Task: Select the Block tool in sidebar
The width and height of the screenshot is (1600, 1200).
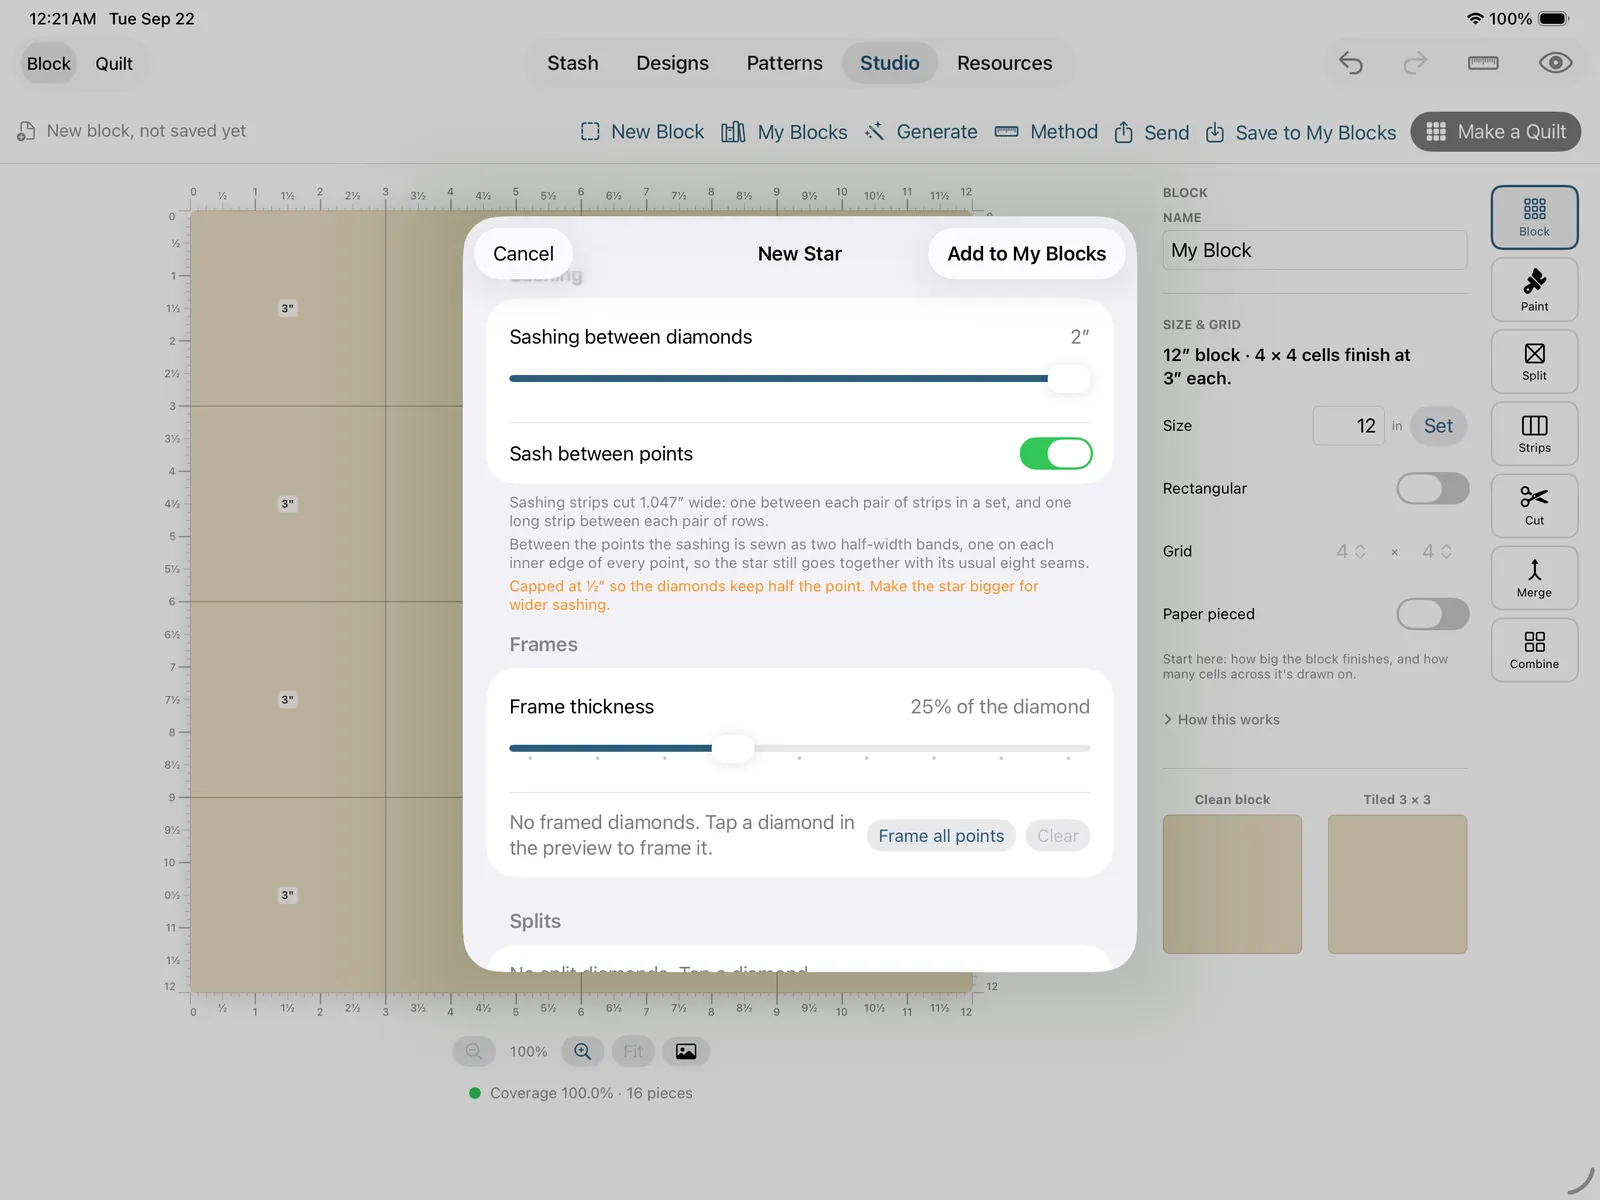Action: tap(1534, 217)
